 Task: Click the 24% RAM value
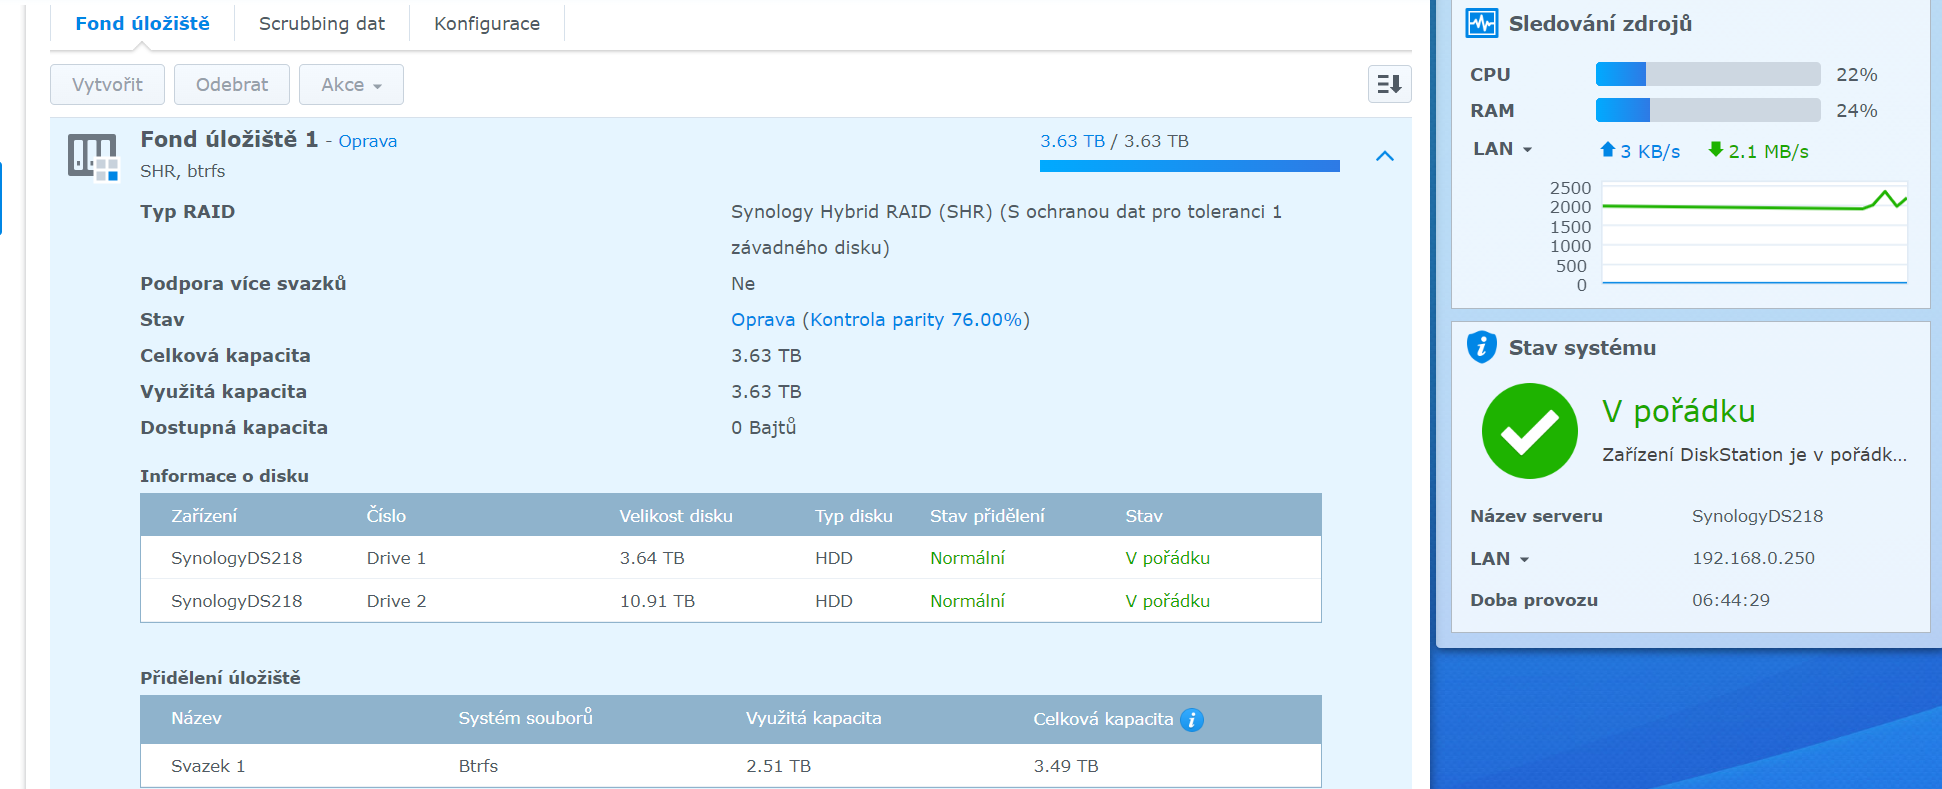coord(1856,111)
